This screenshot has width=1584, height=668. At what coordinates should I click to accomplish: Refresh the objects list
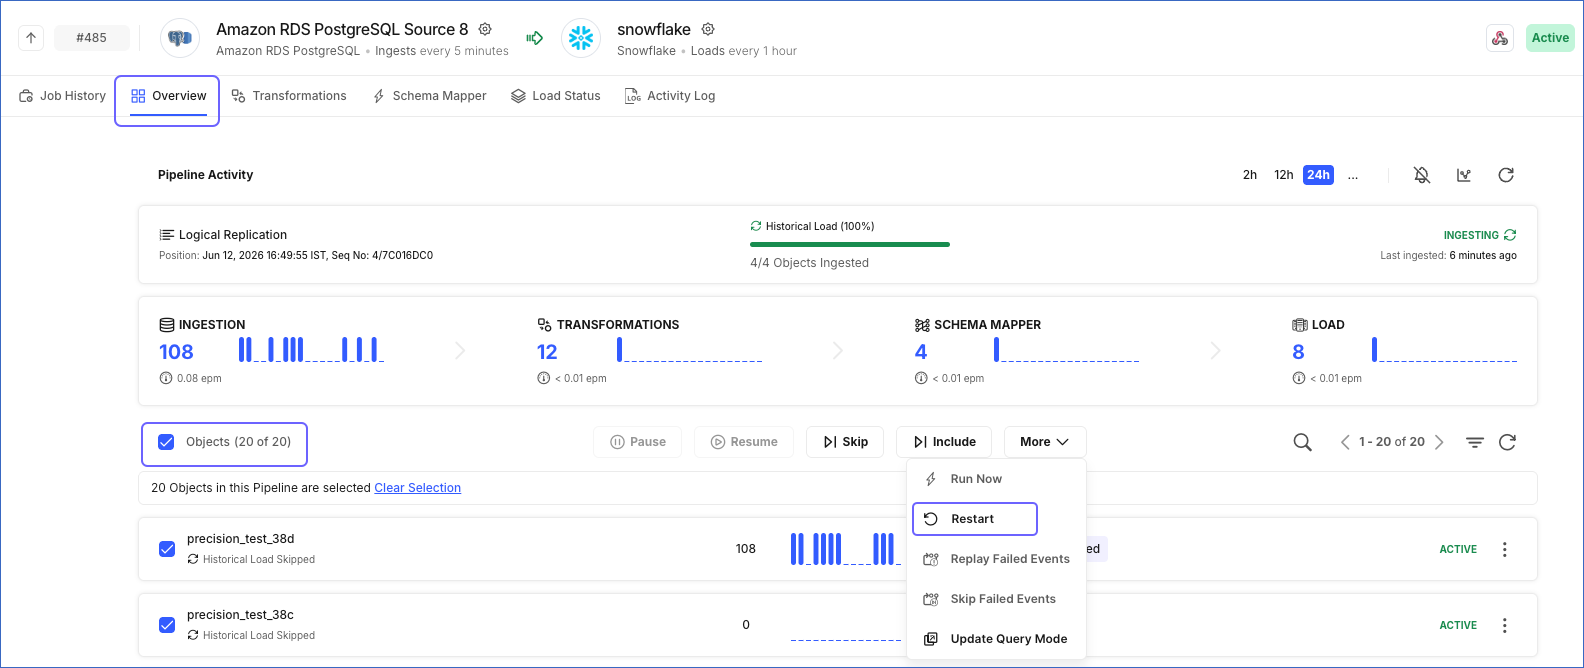tap(1508, 442)
